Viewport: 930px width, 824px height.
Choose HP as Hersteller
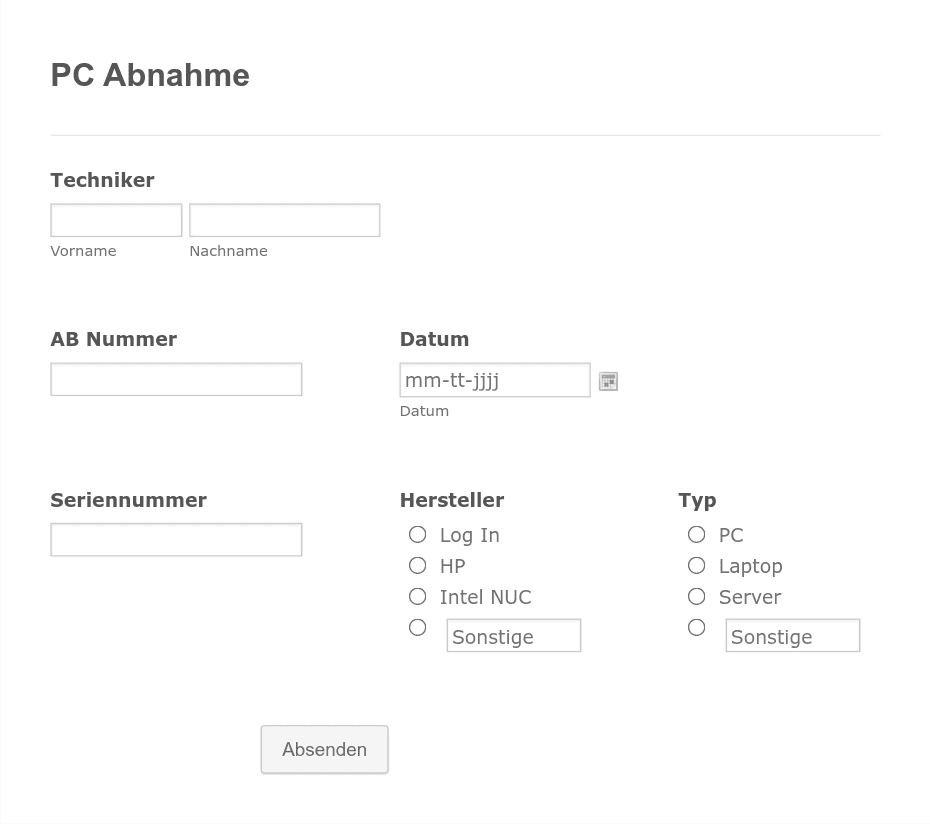418,565
